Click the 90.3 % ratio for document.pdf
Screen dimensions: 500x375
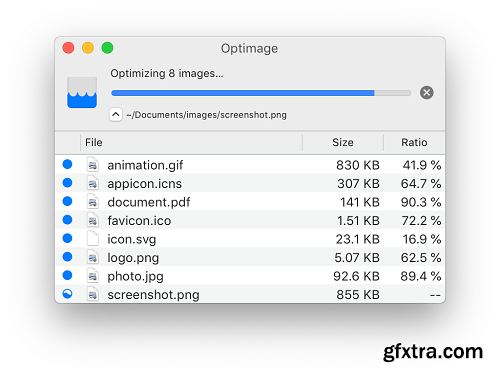421,202
